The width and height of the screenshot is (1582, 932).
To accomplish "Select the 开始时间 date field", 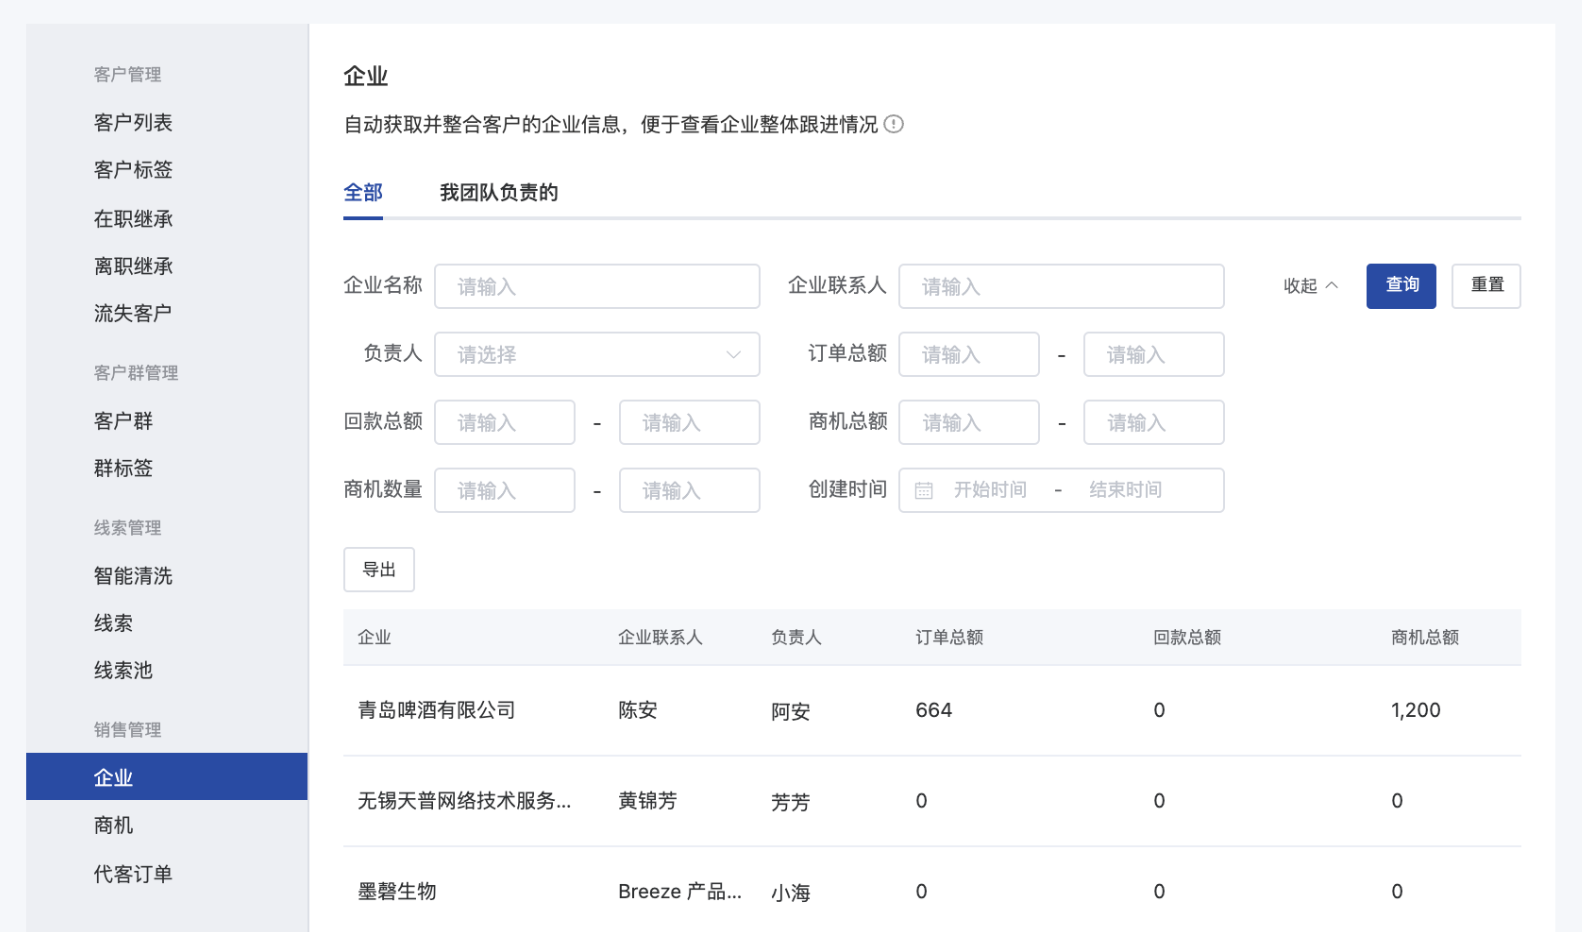I will (990, 490).
